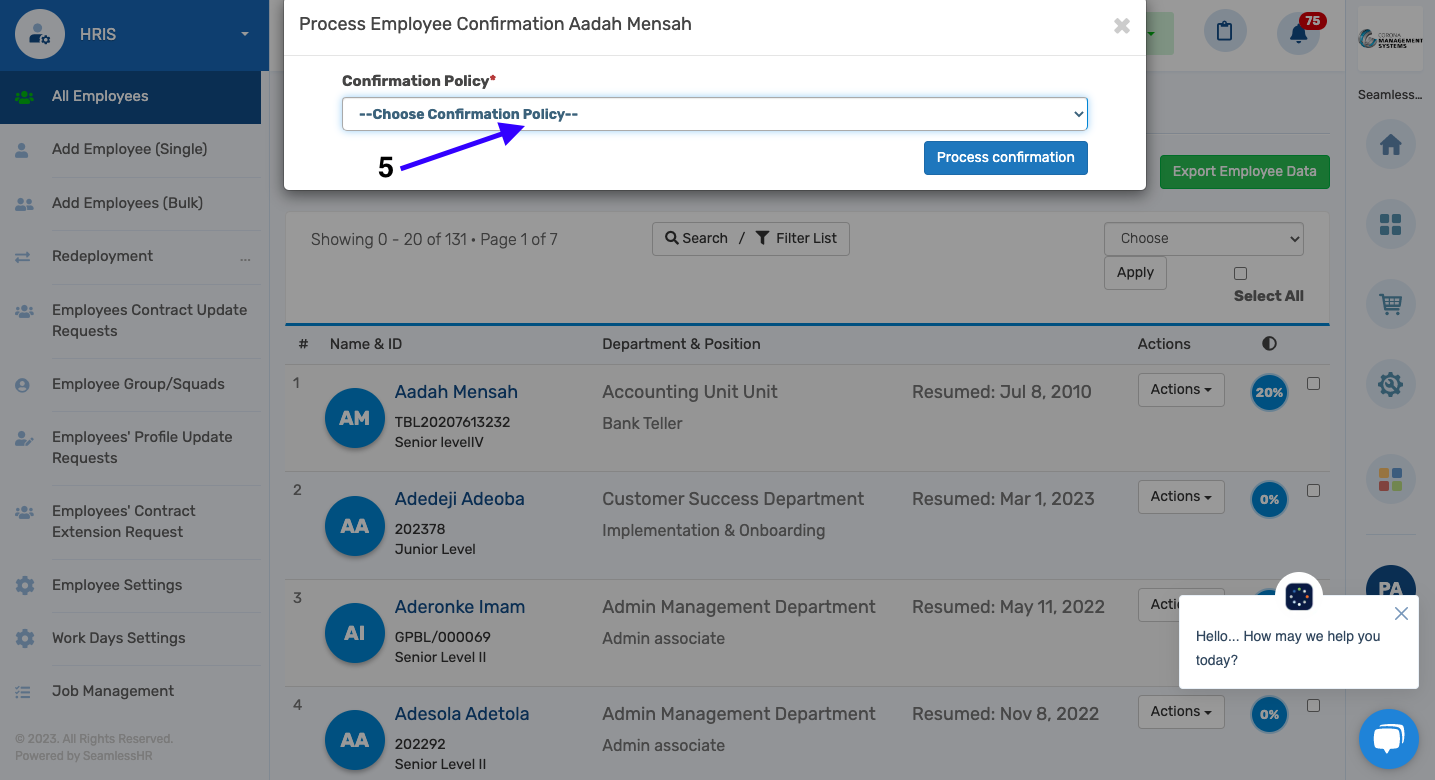1435x780 pixels.
Task: Select the home icon in the right sidebar
Action: (1390, 144)
